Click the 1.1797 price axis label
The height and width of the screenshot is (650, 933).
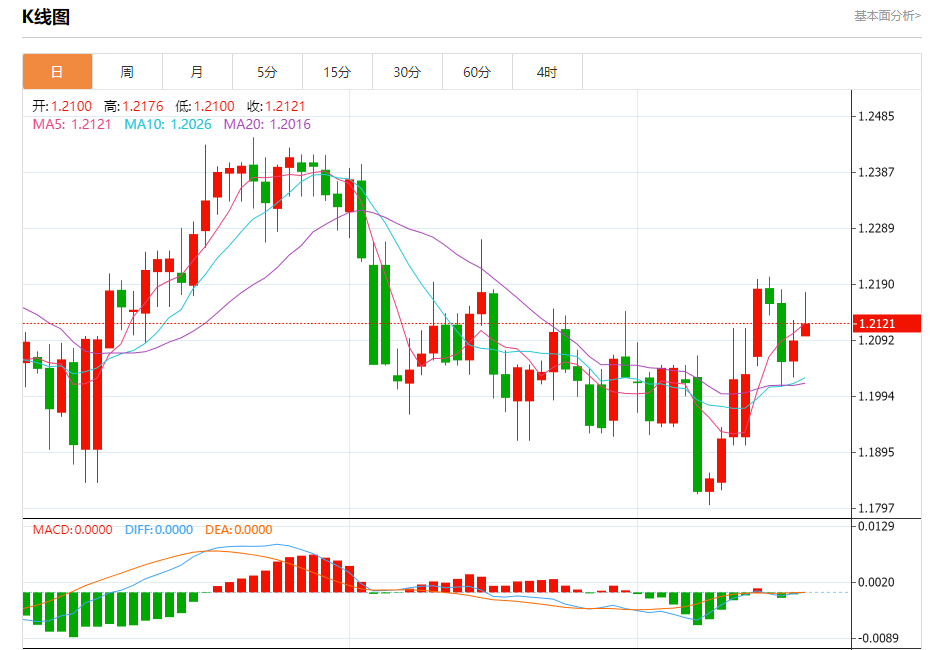[876, 508]
